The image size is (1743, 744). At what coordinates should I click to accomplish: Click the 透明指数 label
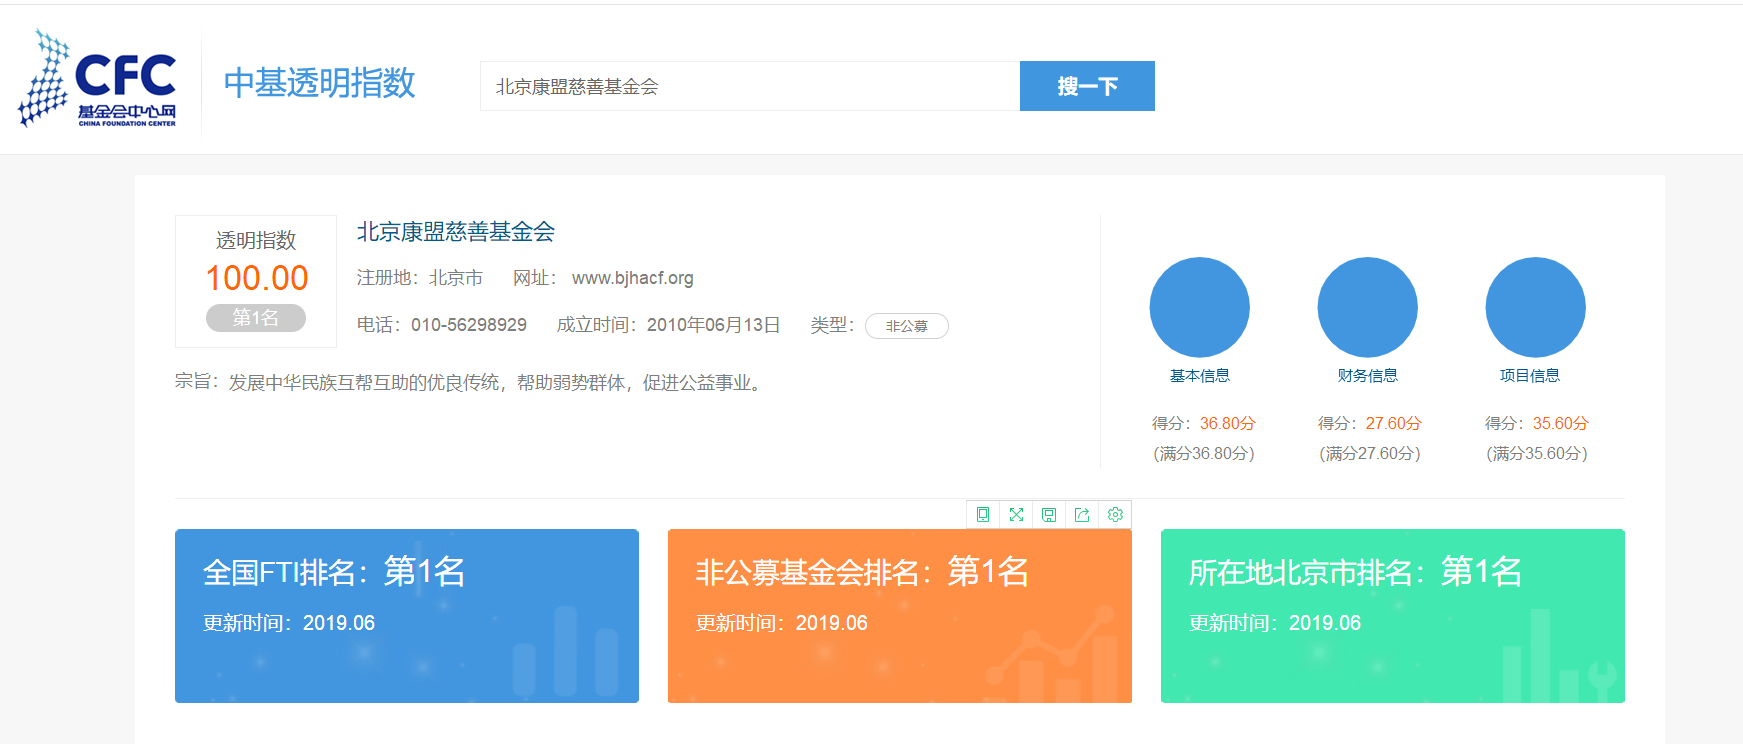(x=256, y=241)
